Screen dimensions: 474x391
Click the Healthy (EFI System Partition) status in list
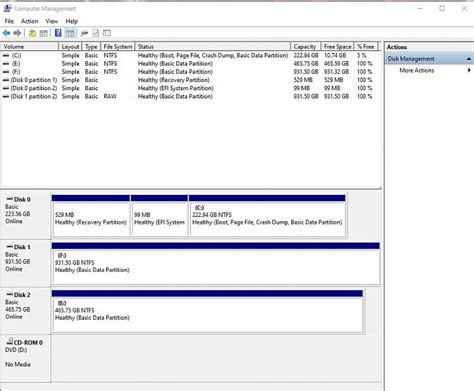[x=176, y=88]
